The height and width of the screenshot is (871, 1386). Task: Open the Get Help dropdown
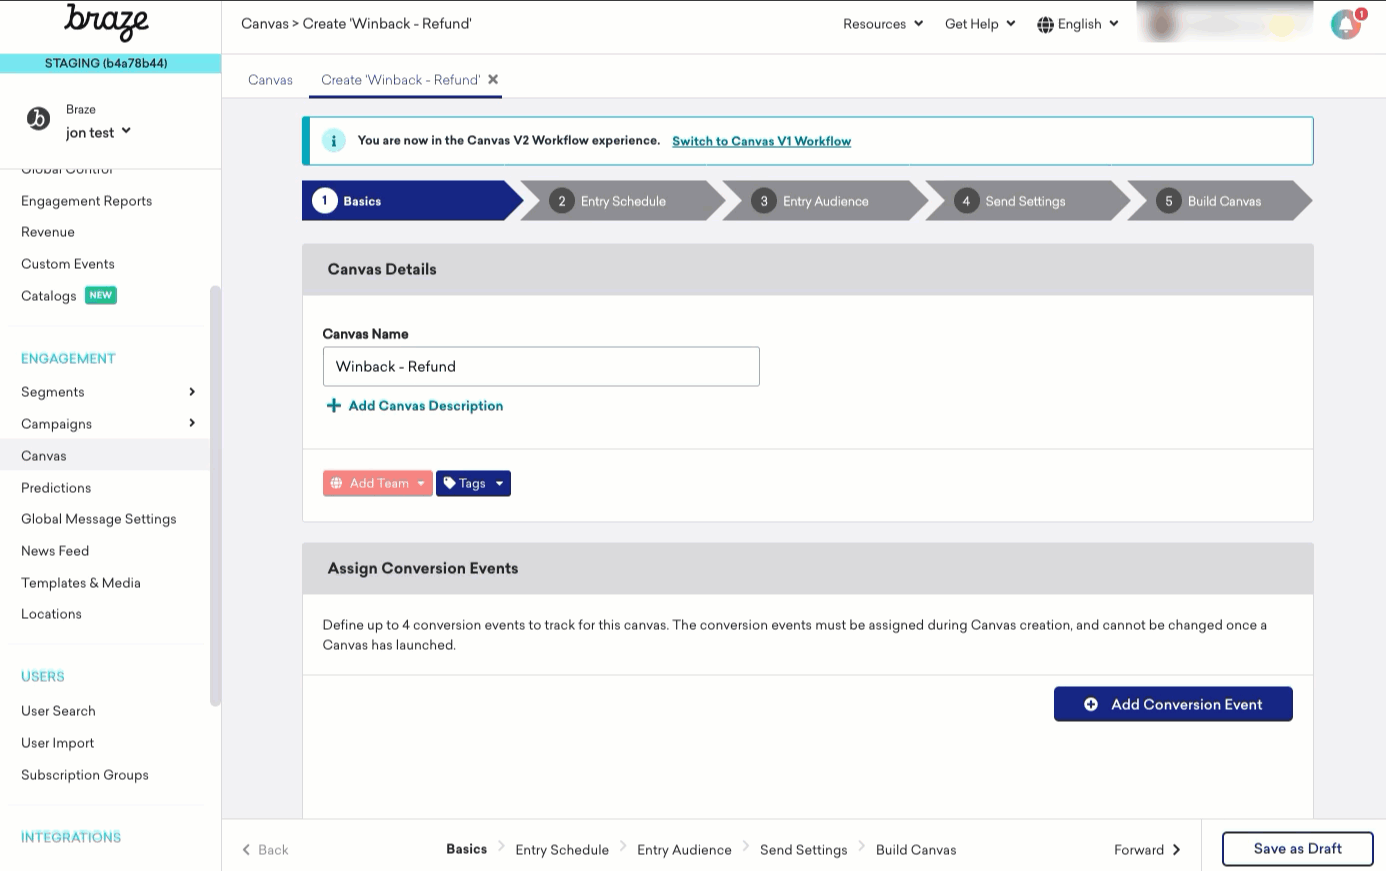coord(980,24)
